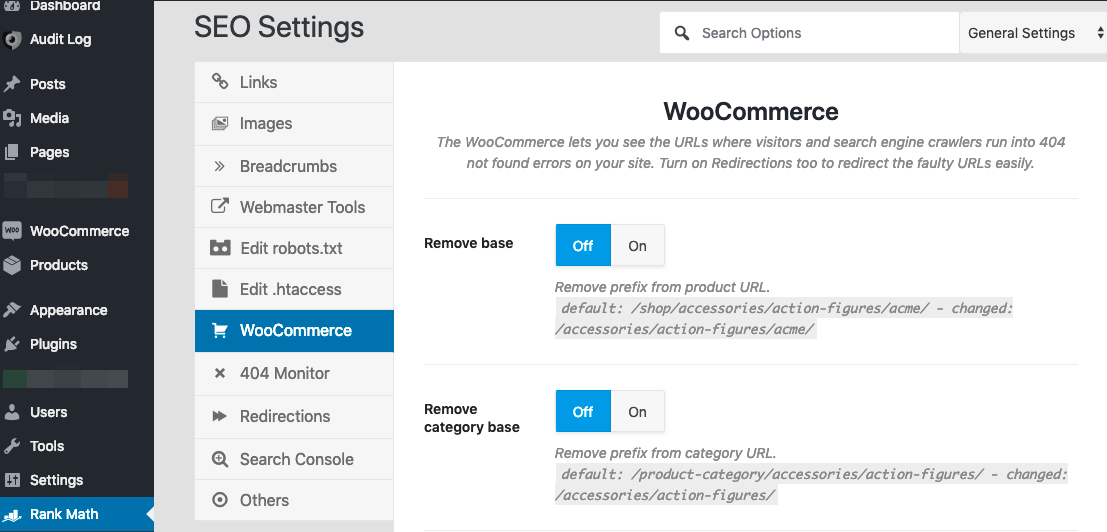Click the 404 Monitor cross icon
Viewport: 1107px width, 532px height.
(220, 373)
